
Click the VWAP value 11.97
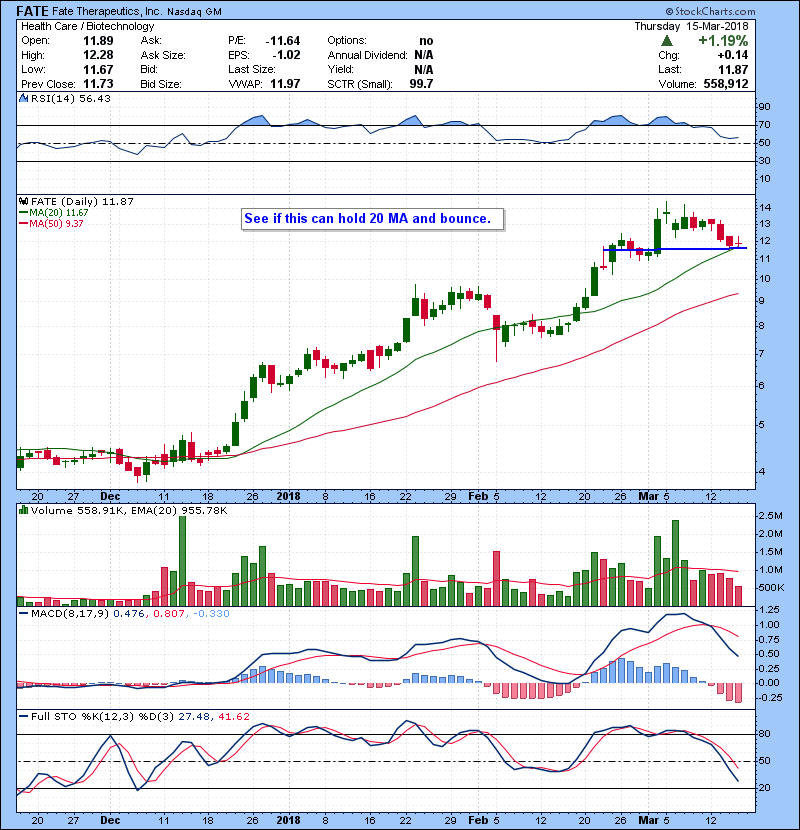[285, 84]
